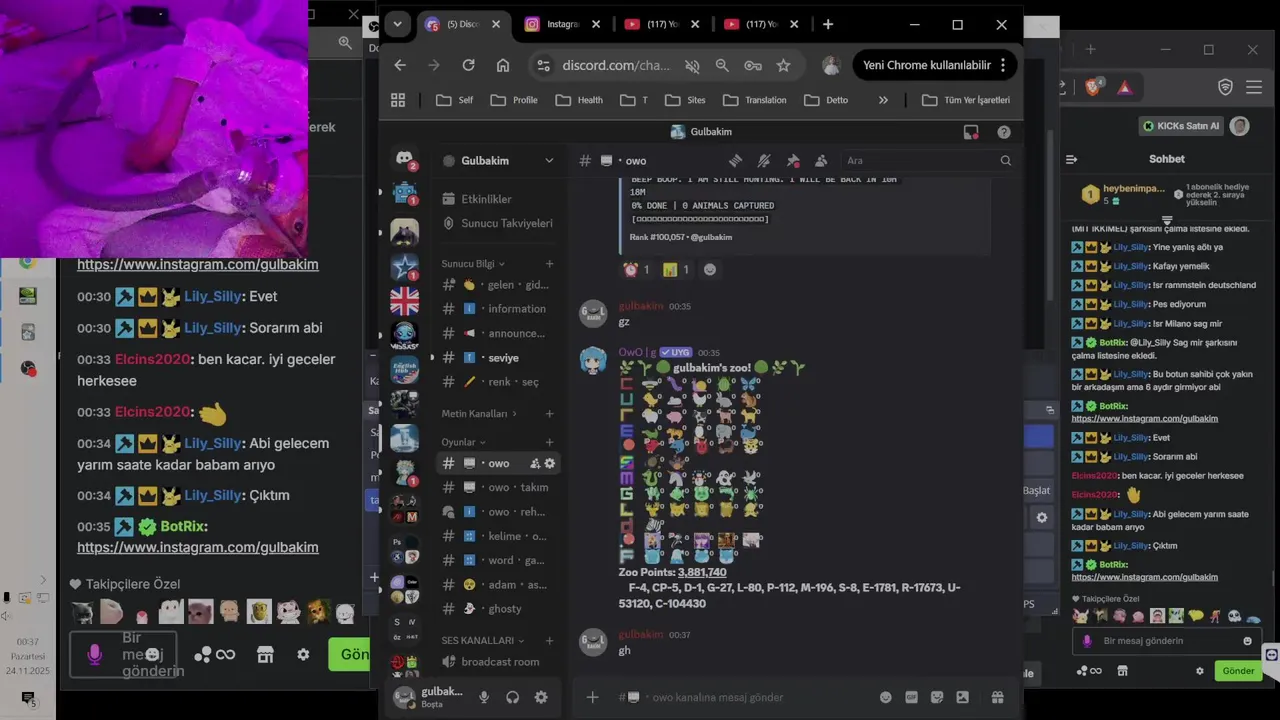Click Bir mesaj gönderin field in right chat
The height and width of the screenshot is (720, 1280).
coord(1168,641)
